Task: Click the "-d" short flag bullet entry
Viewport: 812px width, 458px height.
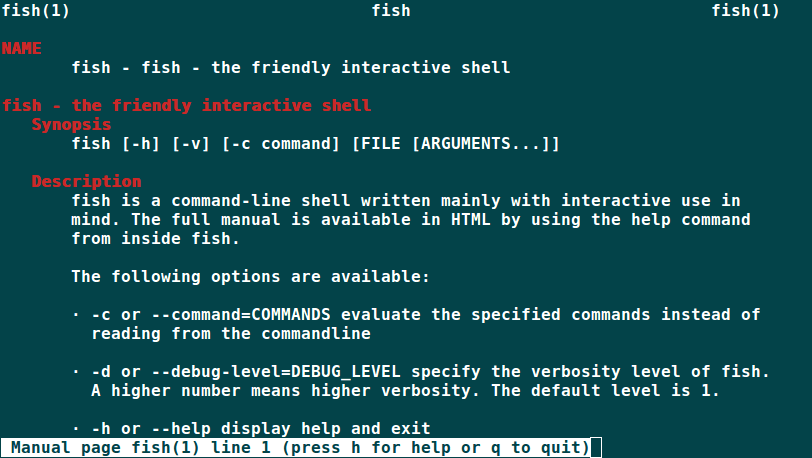Action: coord(101,372)
